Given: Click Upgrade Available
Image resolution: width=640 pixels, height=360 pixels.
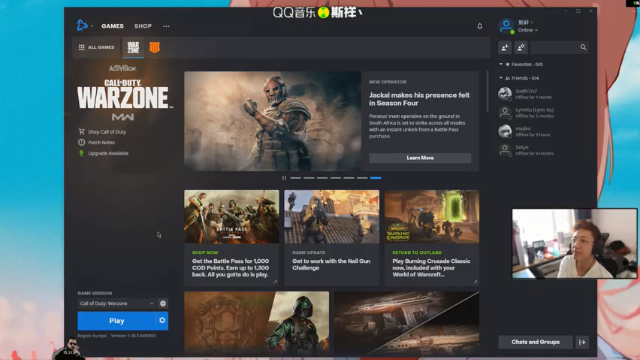Looking at the screenshot, I should 103,153.
